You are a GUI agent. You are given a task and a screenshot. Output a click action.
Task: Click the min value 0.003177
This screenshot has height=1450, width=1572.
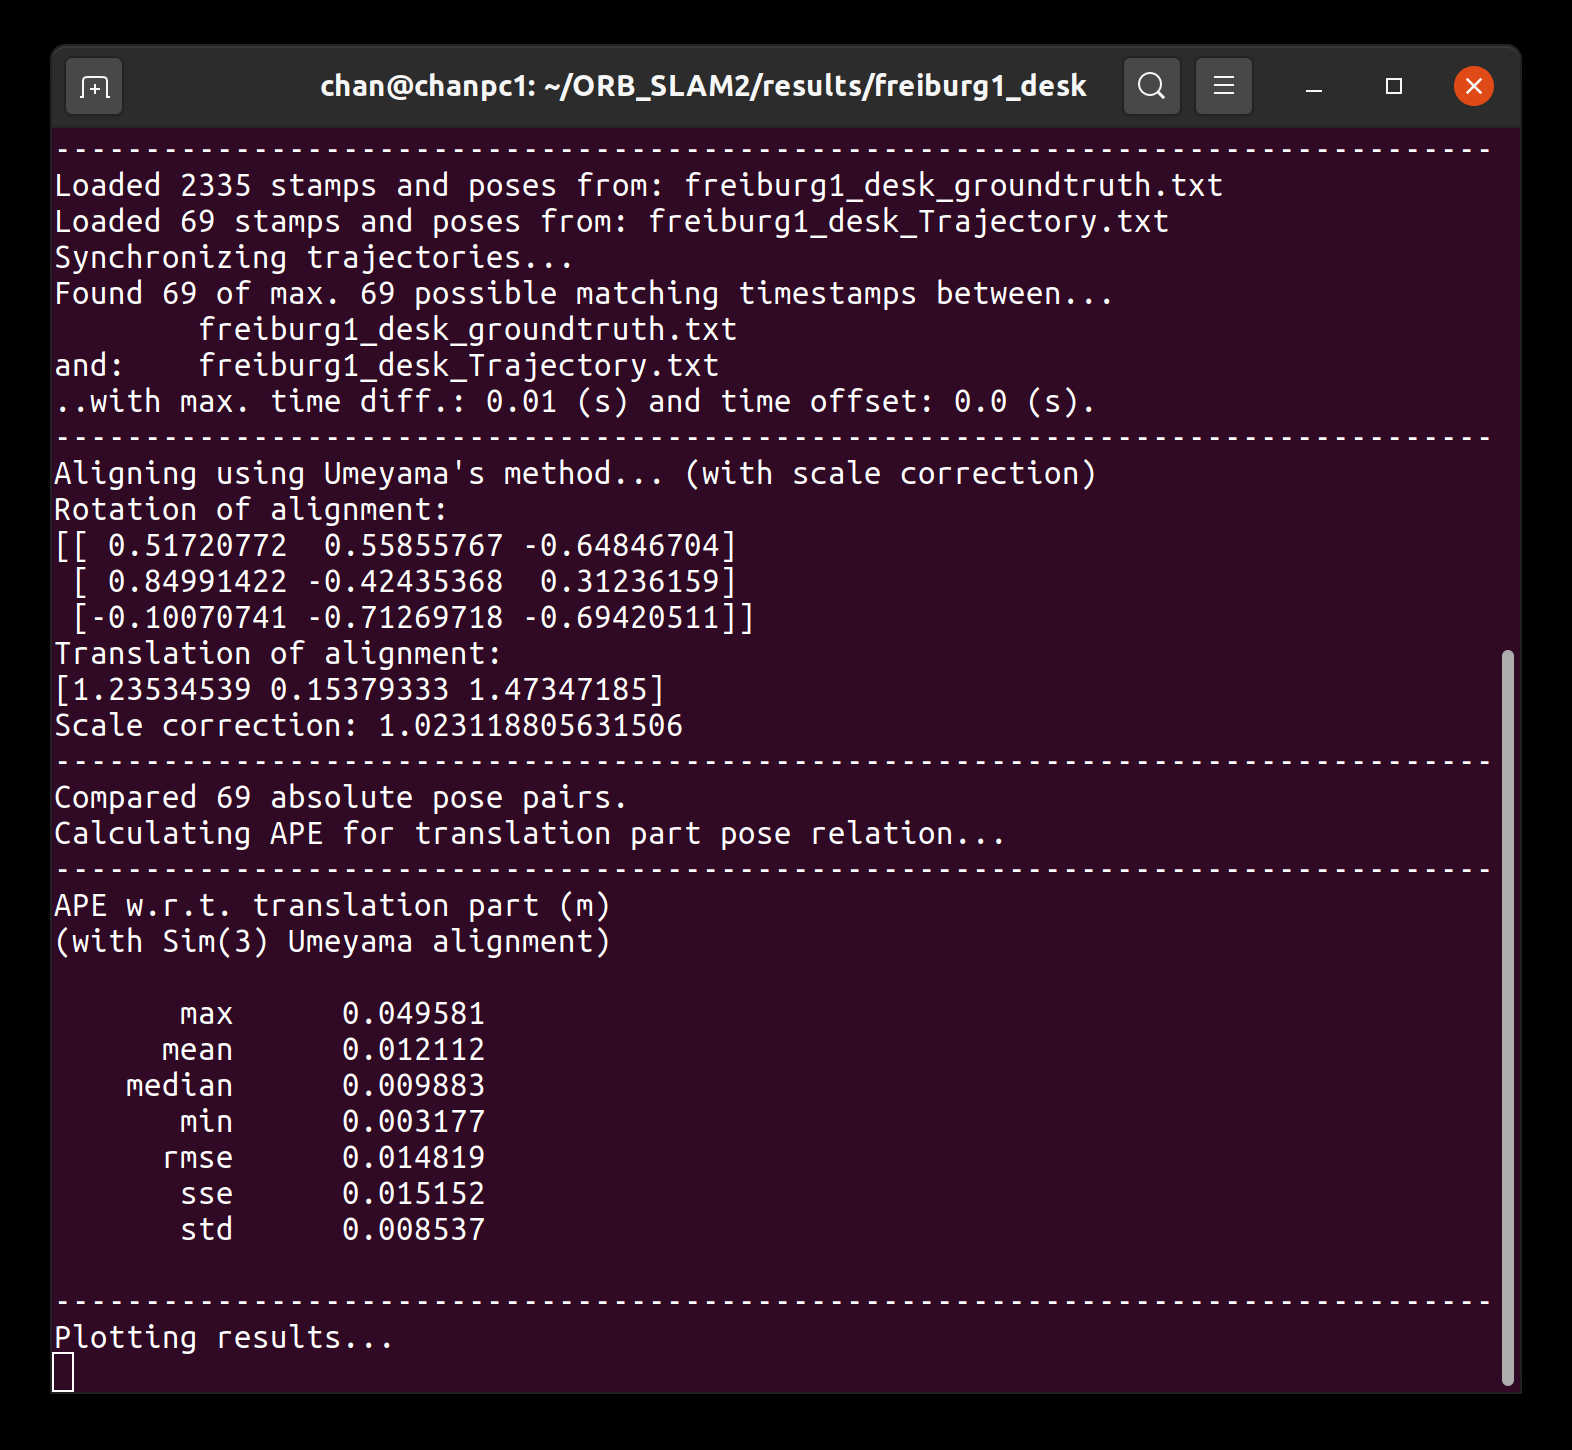(413, 1122)
